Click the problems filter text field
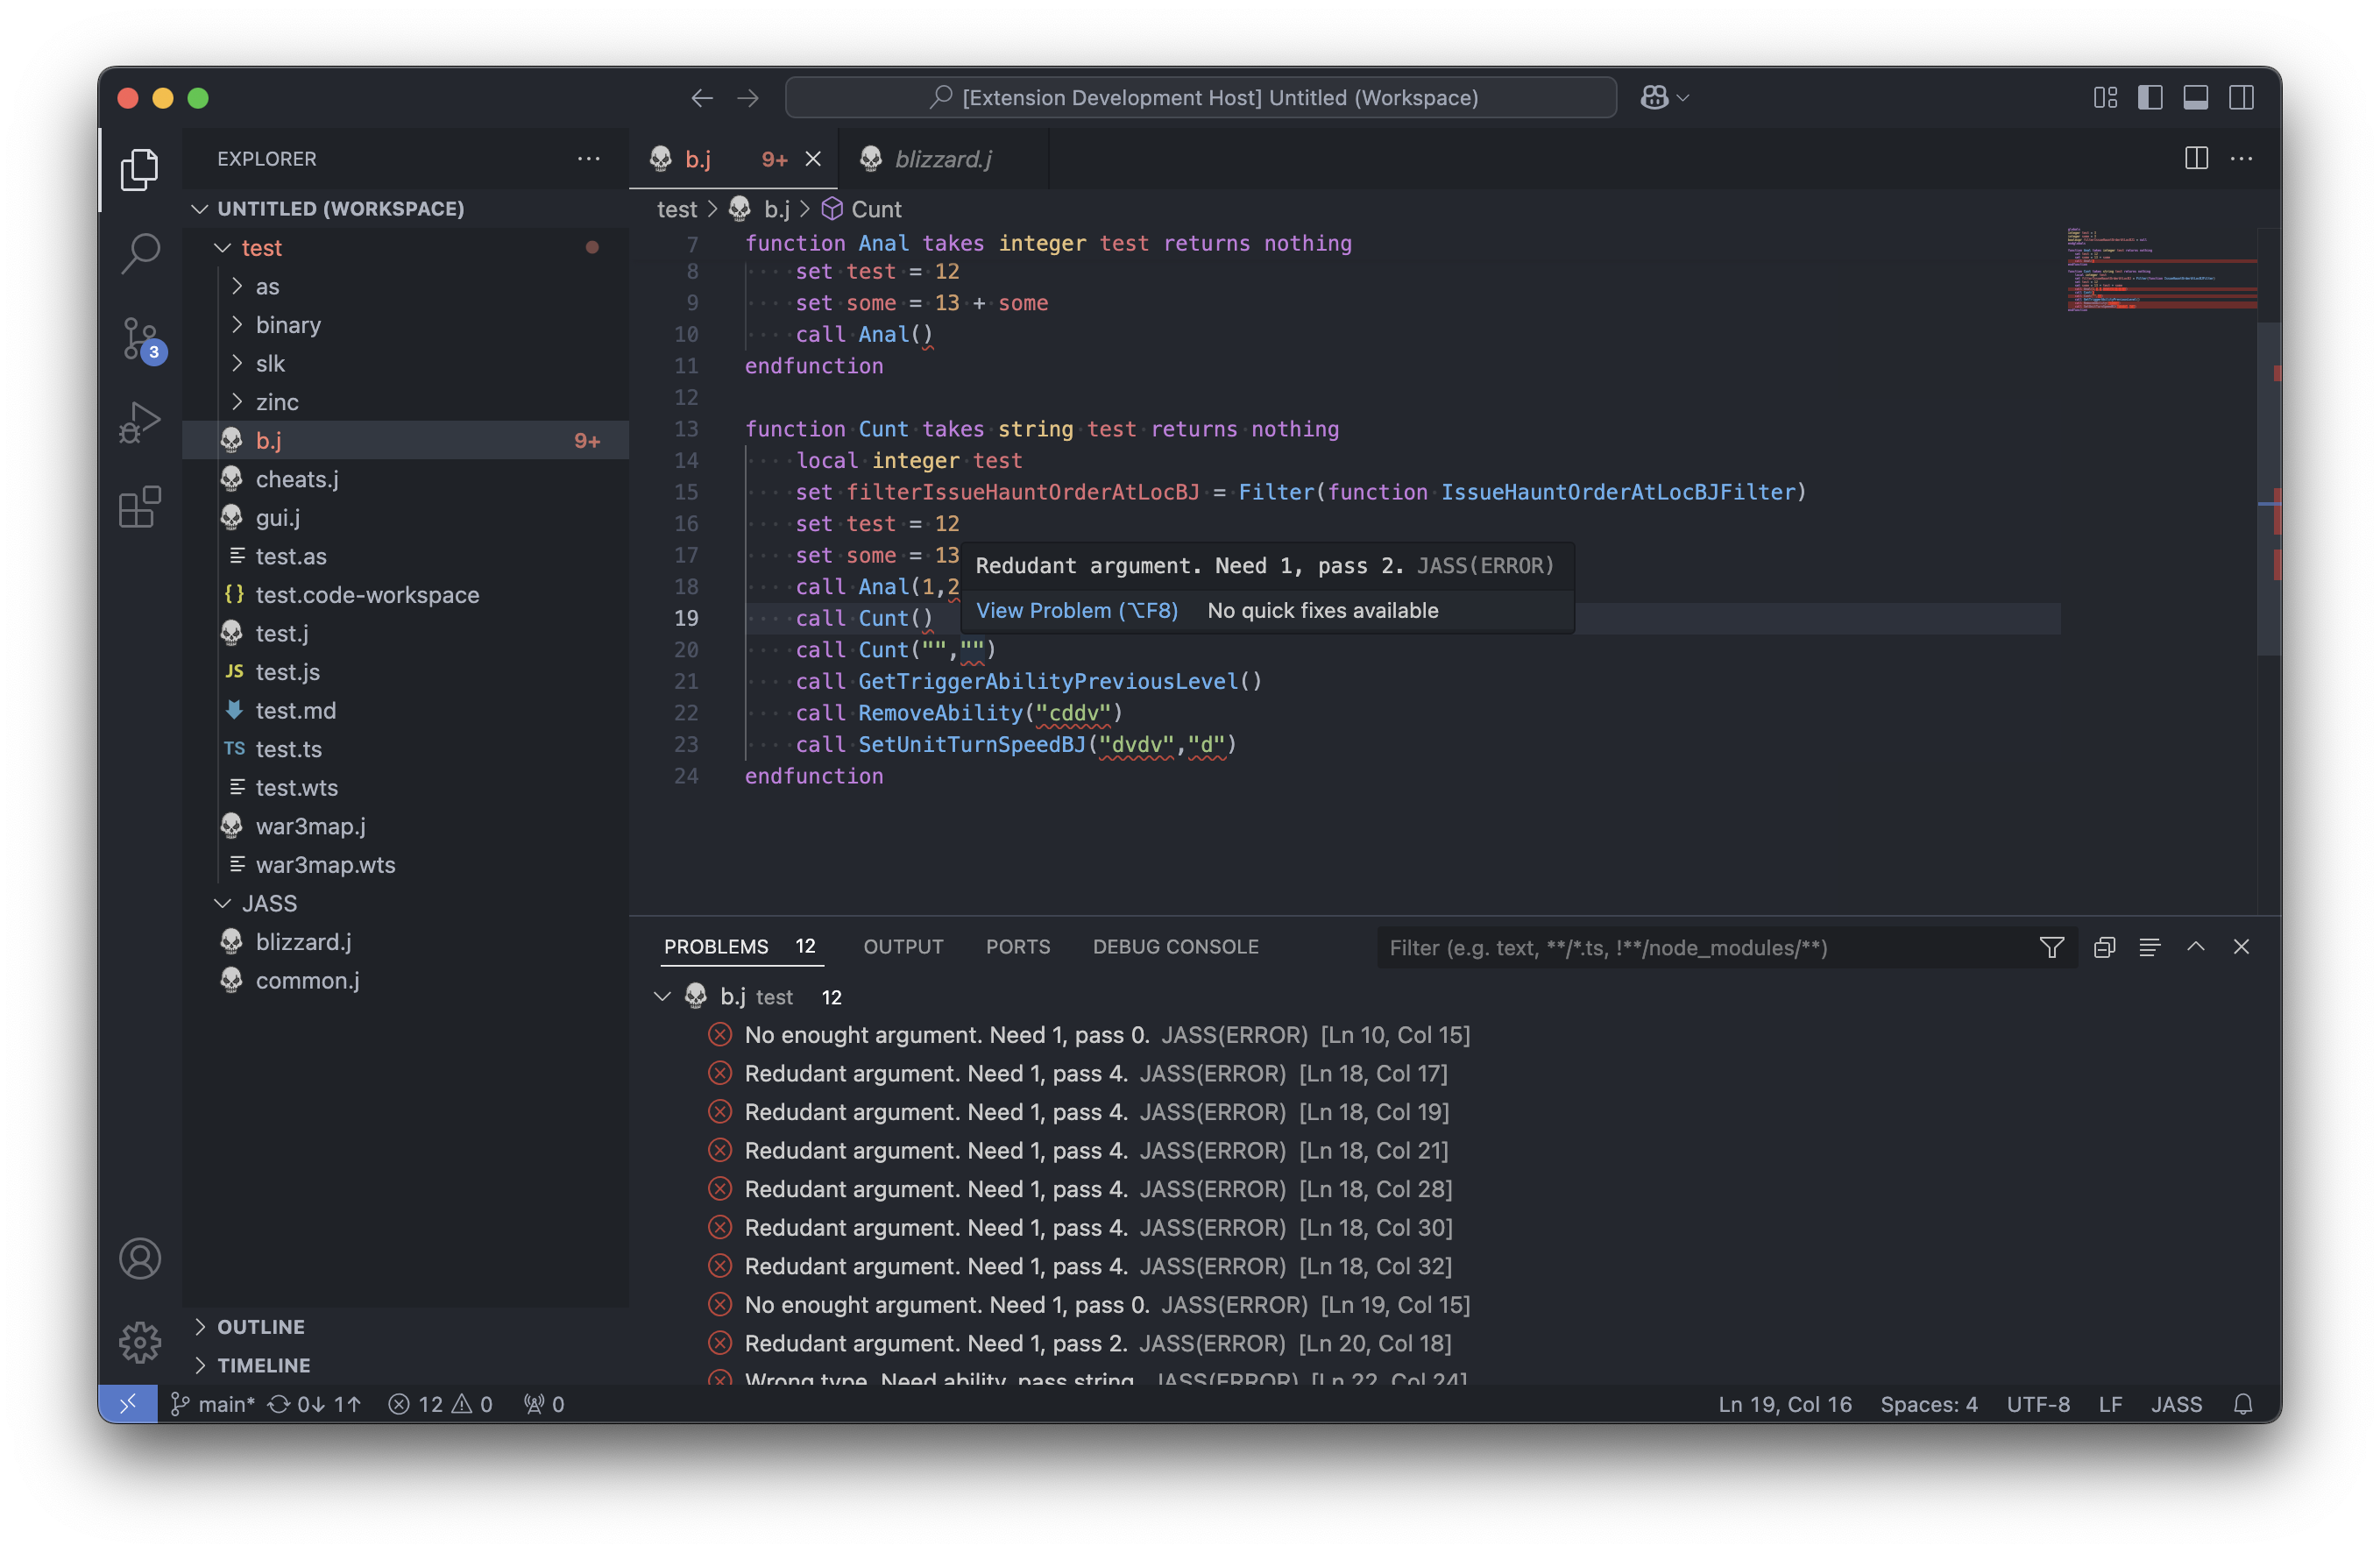 (1700, 948)
